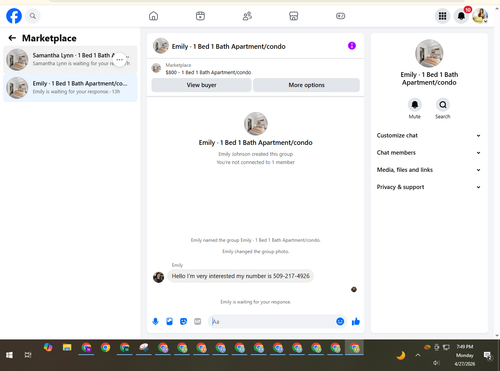Go back with the Marketplace arrow
Image resolution: width=500 pixels, height=371 pixels.
click(12, 38)
